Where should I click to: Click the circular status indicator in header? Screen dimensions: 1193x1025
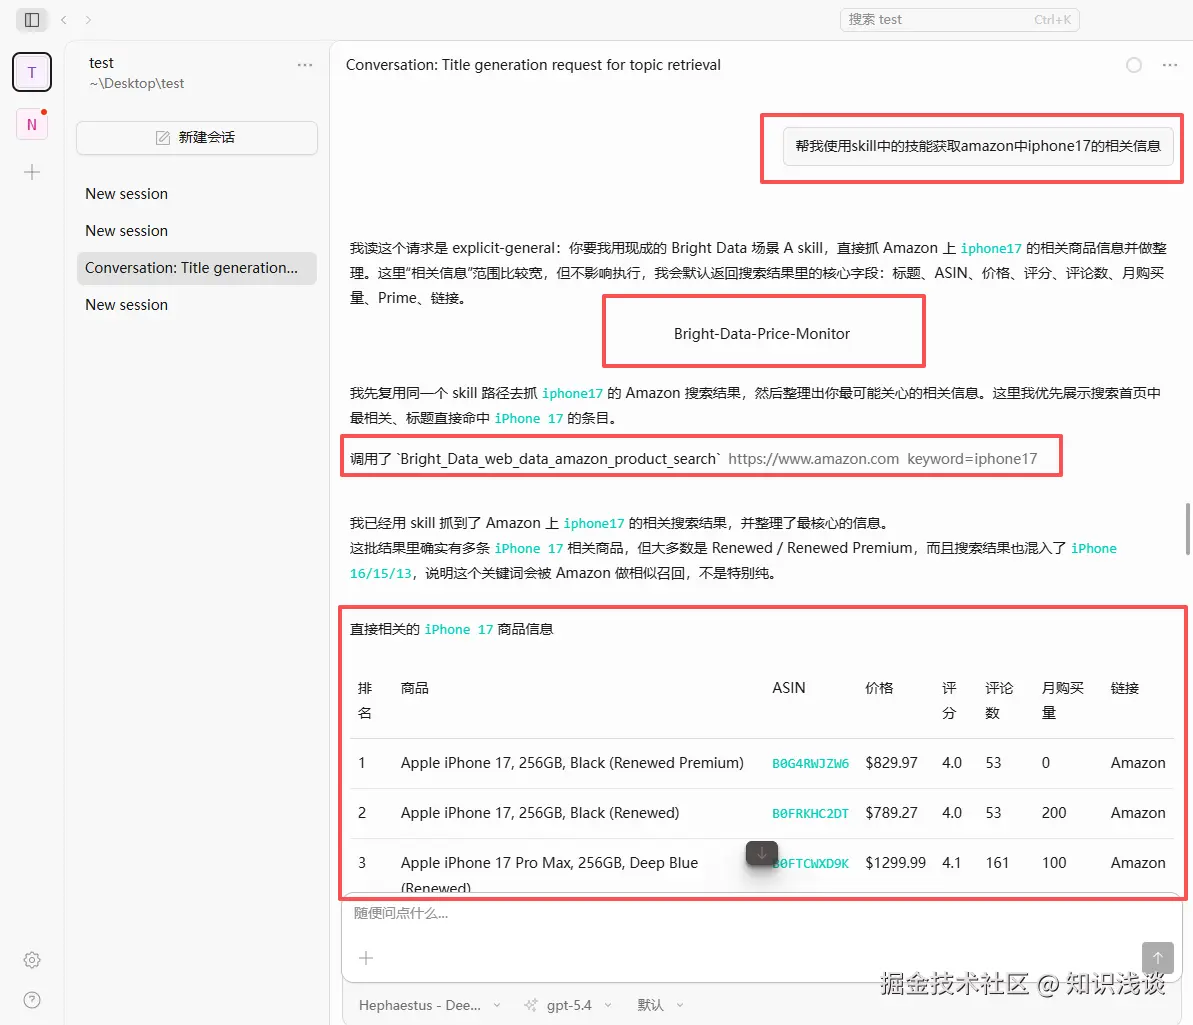pyautogui.click(x=1134, y=65)
